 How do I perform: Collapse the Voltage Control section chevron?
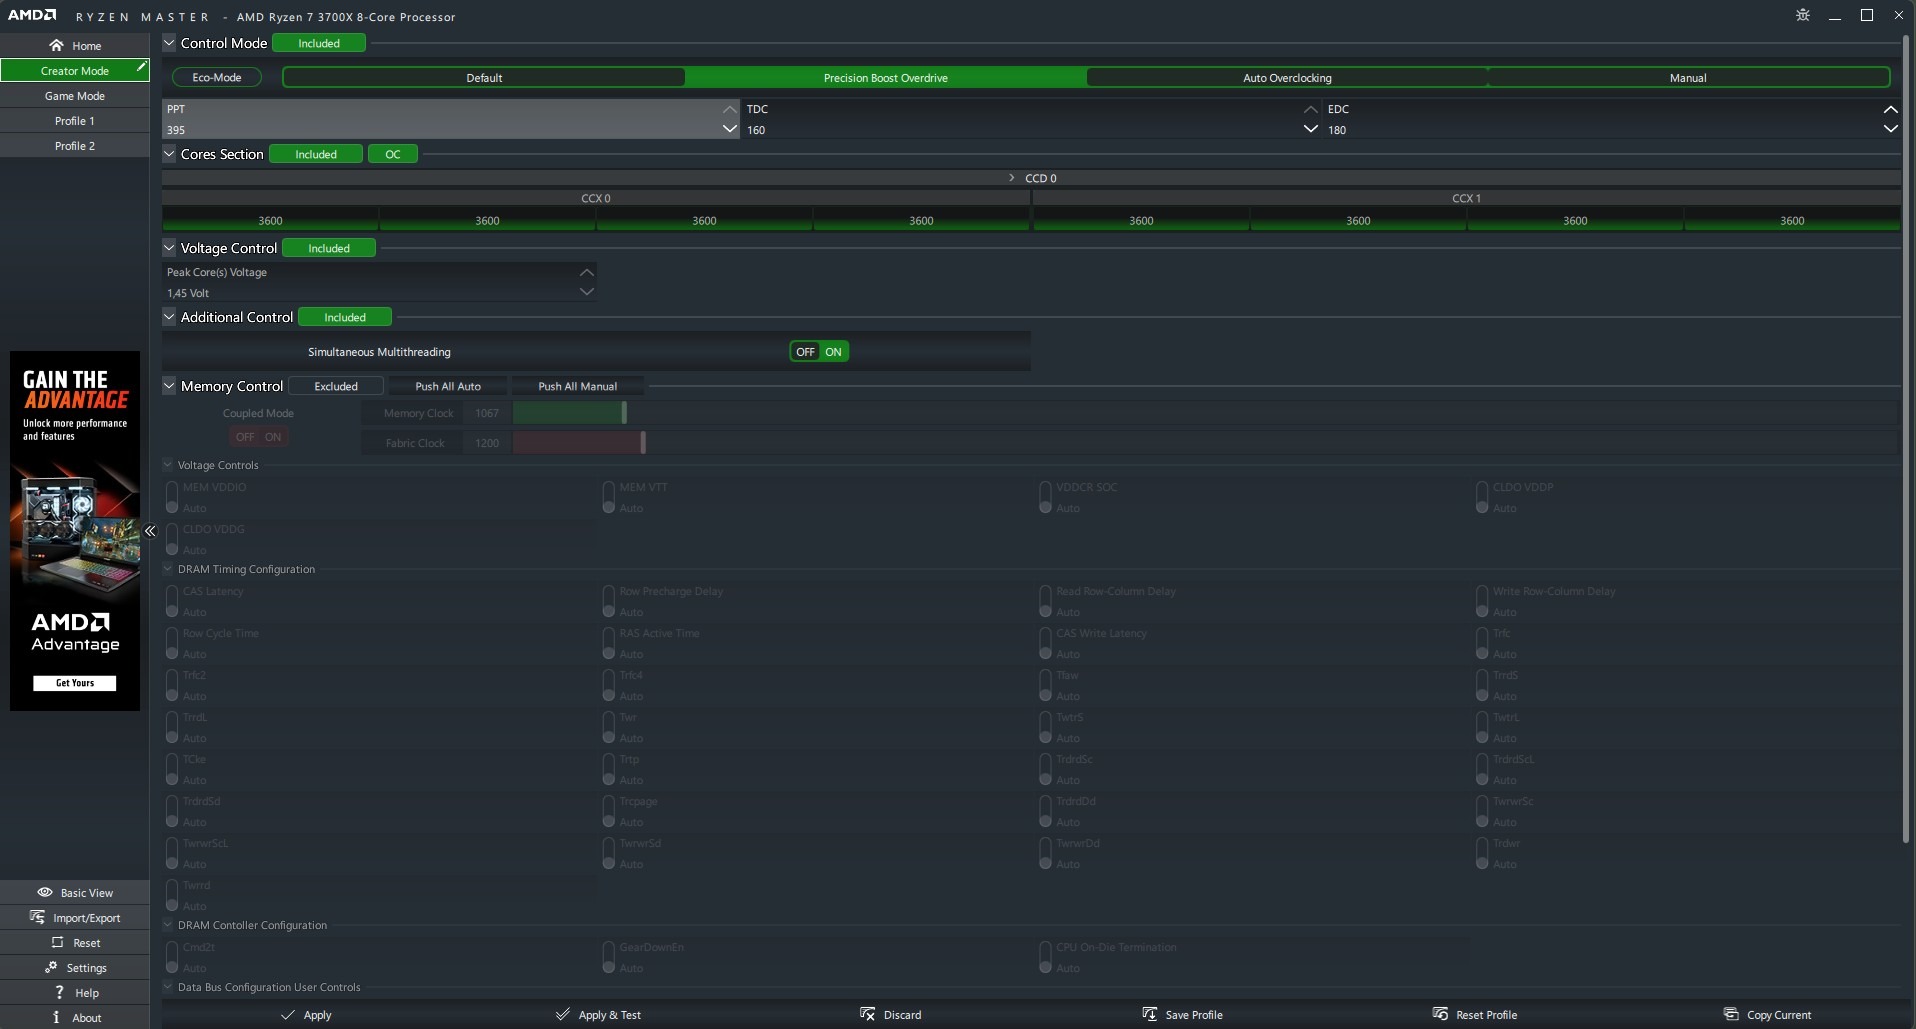pos(169,247)
